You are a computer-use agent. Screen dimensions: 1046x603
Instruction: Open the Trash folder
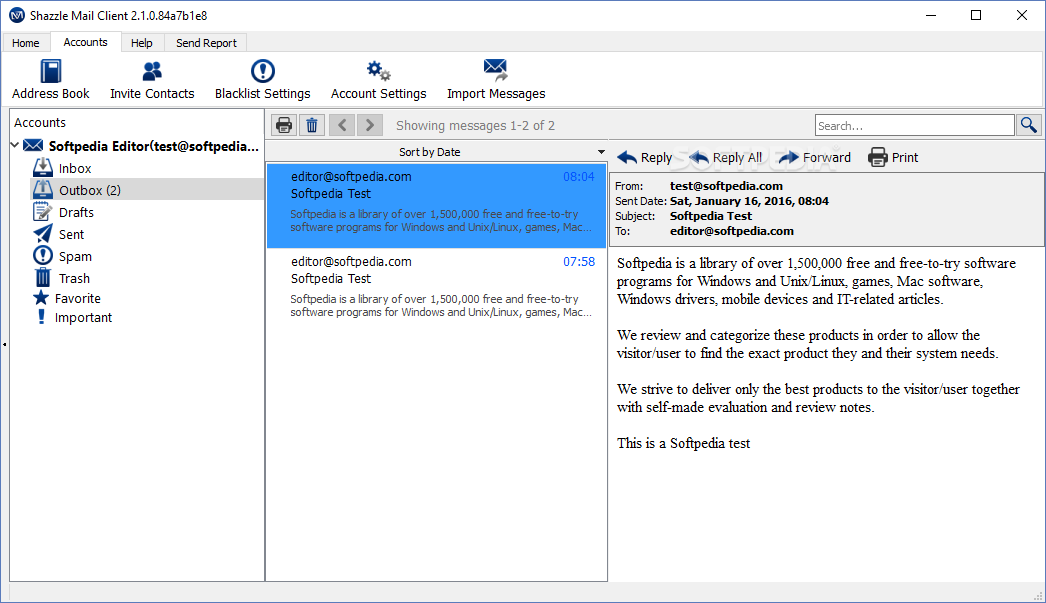[x=73, y=278]
